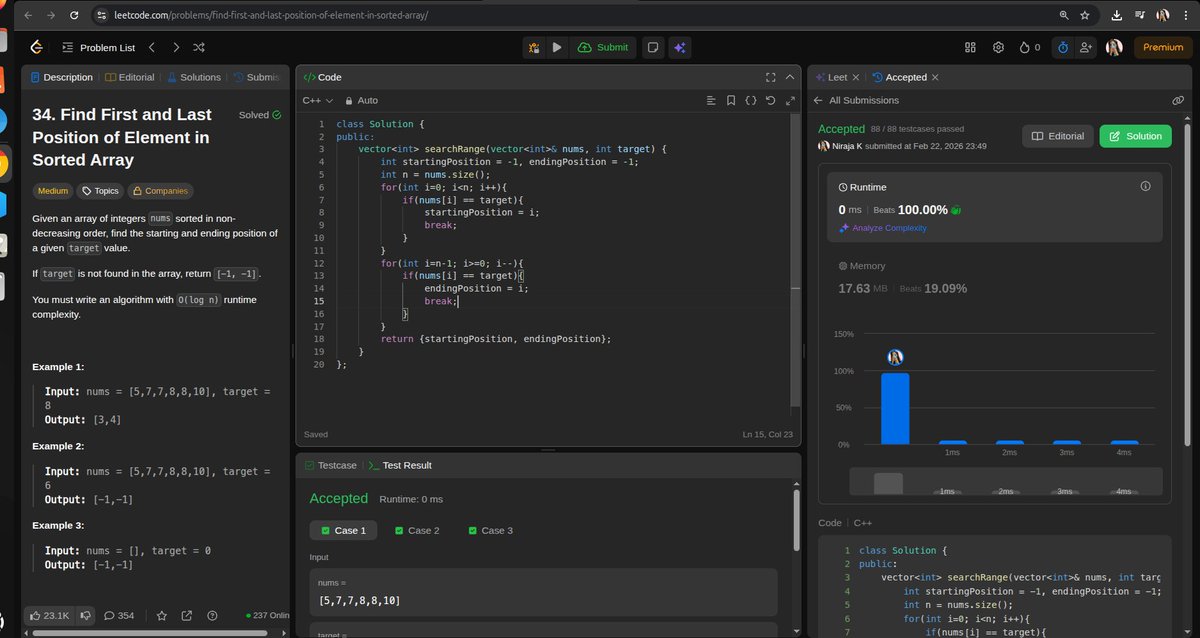This screenshot has width=1200, height=638.
Task: Open the 354 comments icon
Action: [119, 615]
